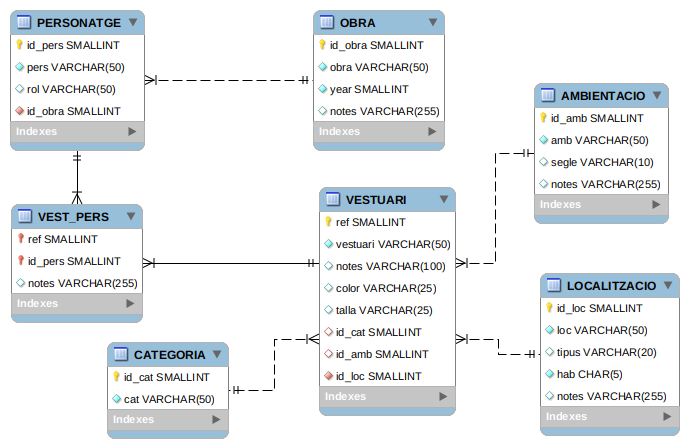
Task: Click the key icon of id_cat in CATEGORIA
Action: tap(116, 377)
